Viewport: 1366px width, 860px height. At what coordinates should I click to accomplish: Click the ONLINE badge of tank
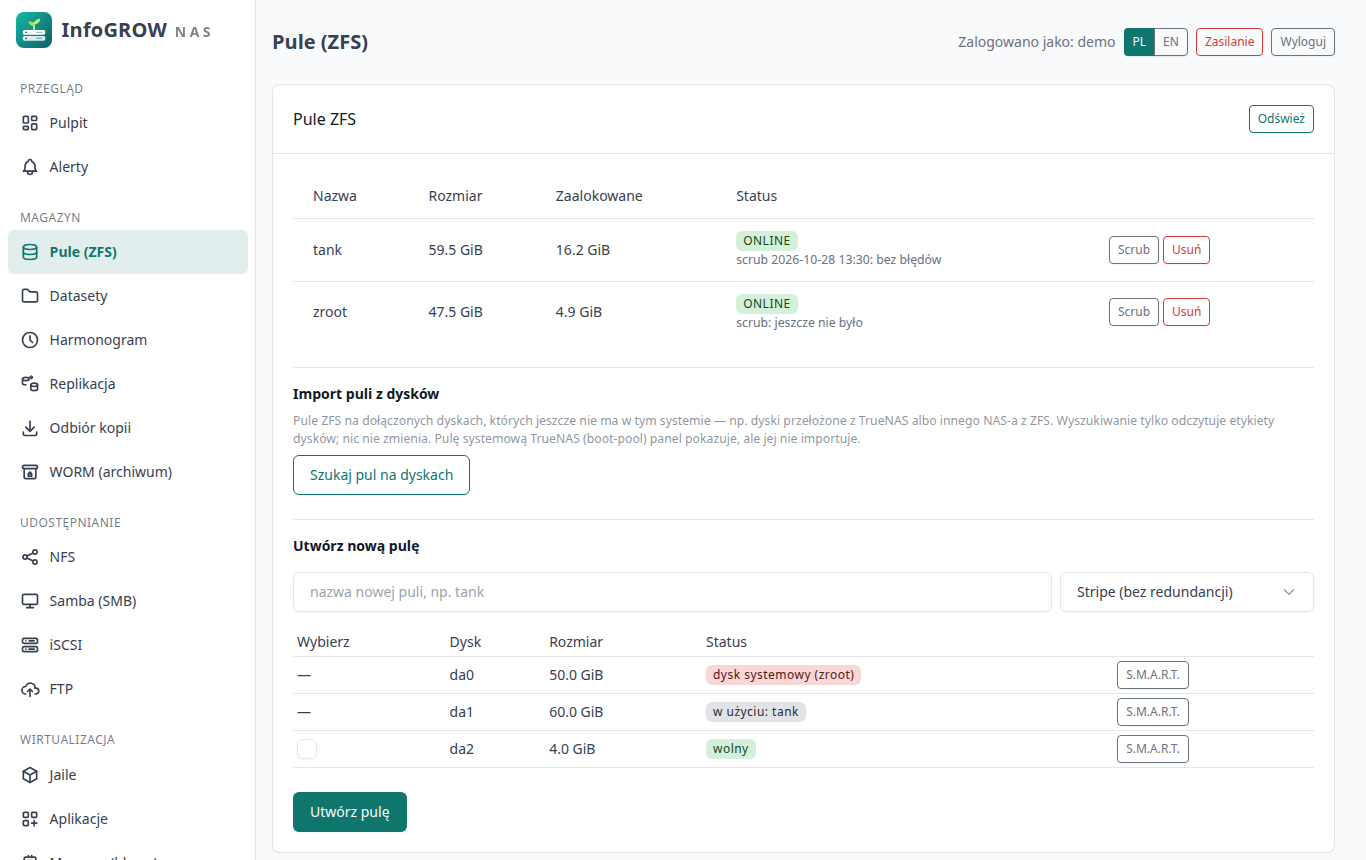pyautogui.click(x=767, y=241)
